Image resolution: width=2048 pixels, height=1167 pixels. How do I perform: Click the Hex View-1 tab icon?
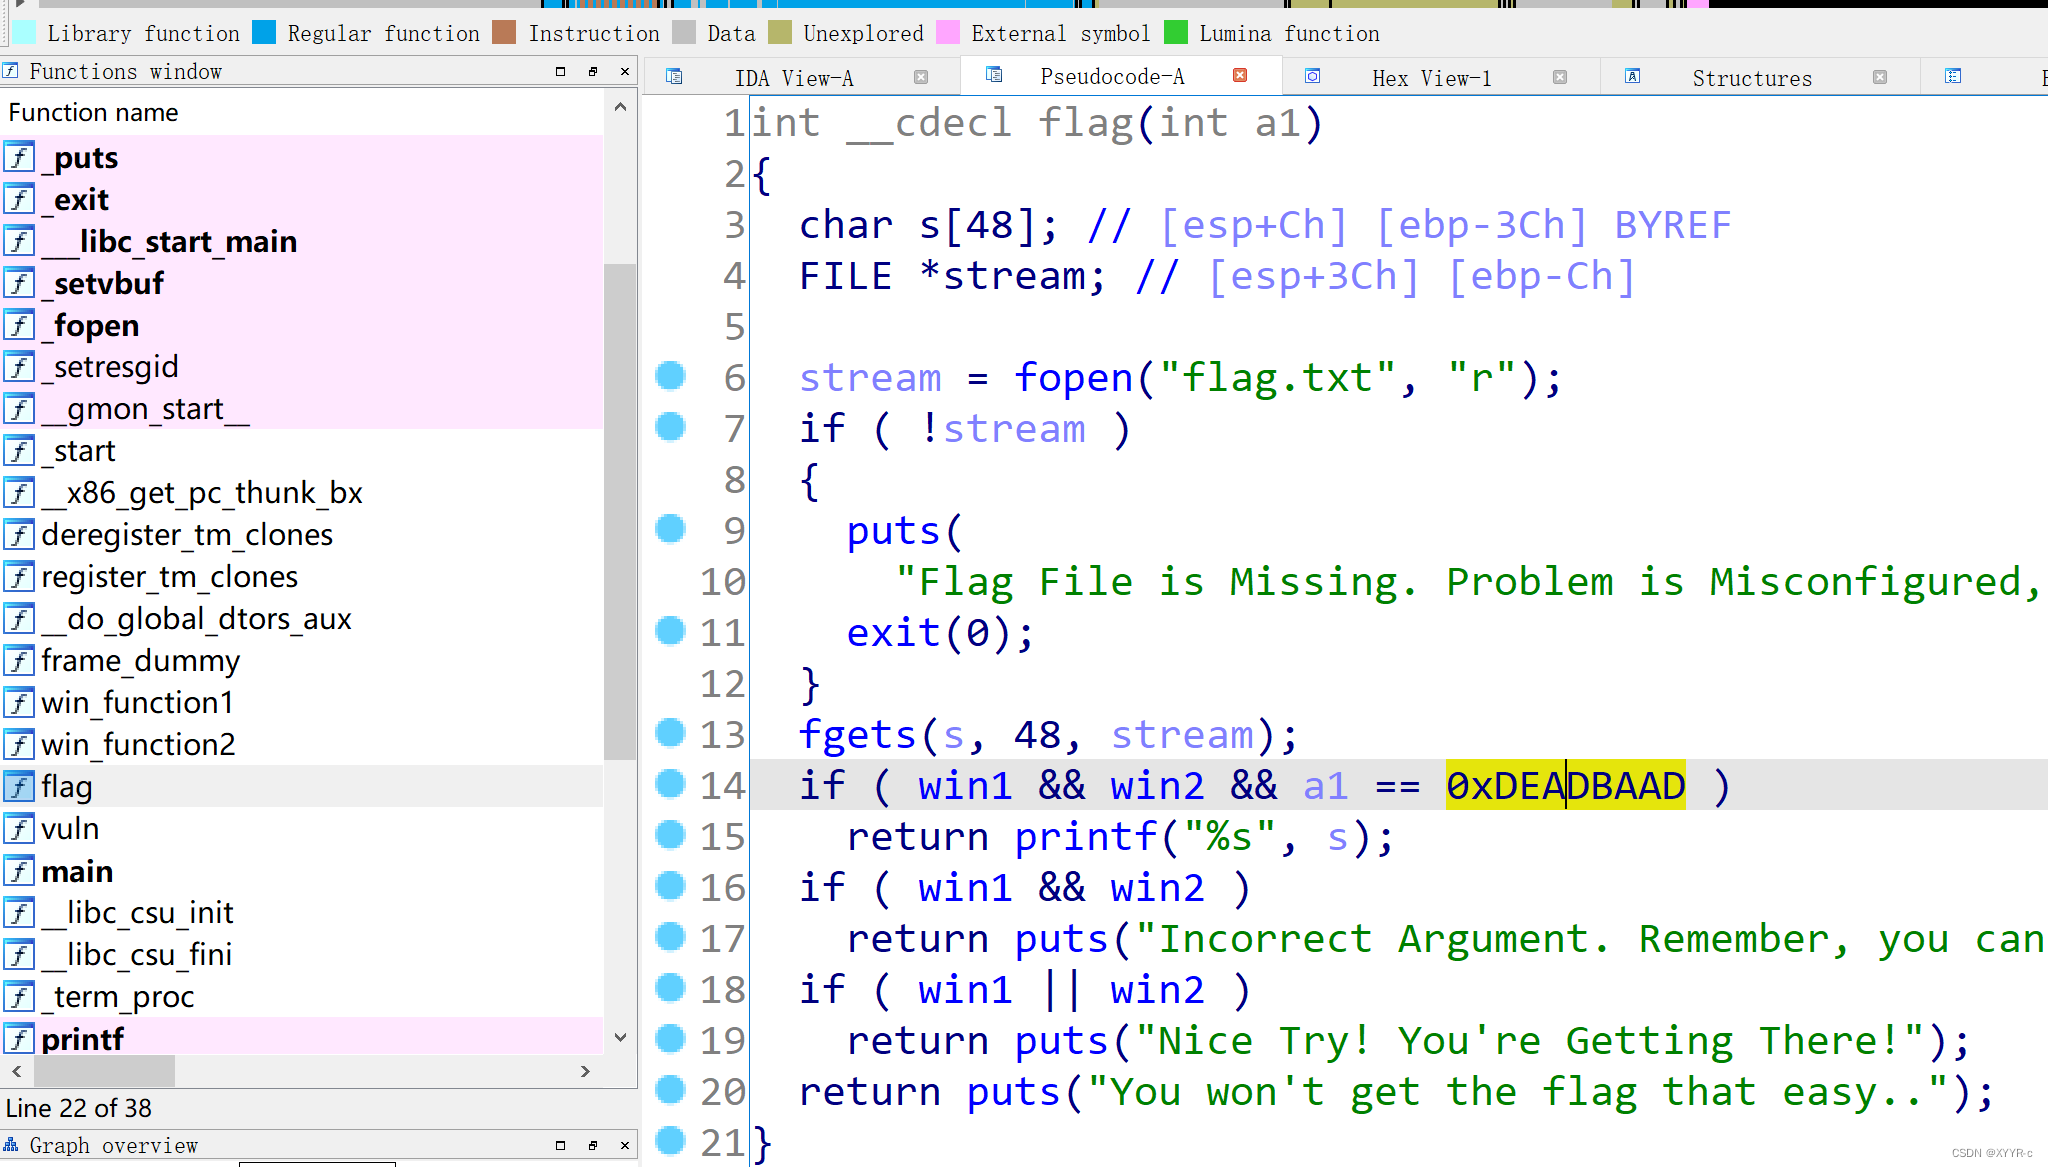pos(1313,77)
